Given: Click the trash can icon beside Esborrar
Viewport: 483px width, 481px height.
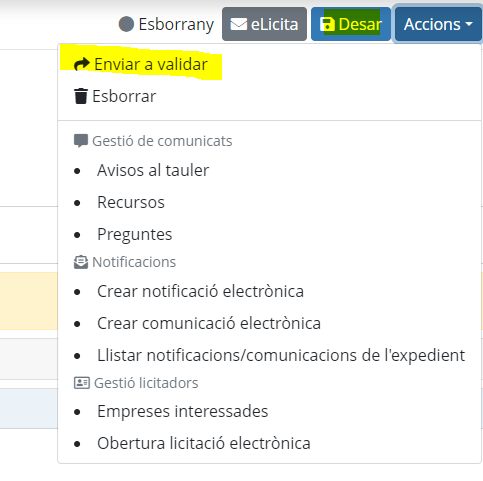Looking at the screenshot, I should click(x=81, y=96).
